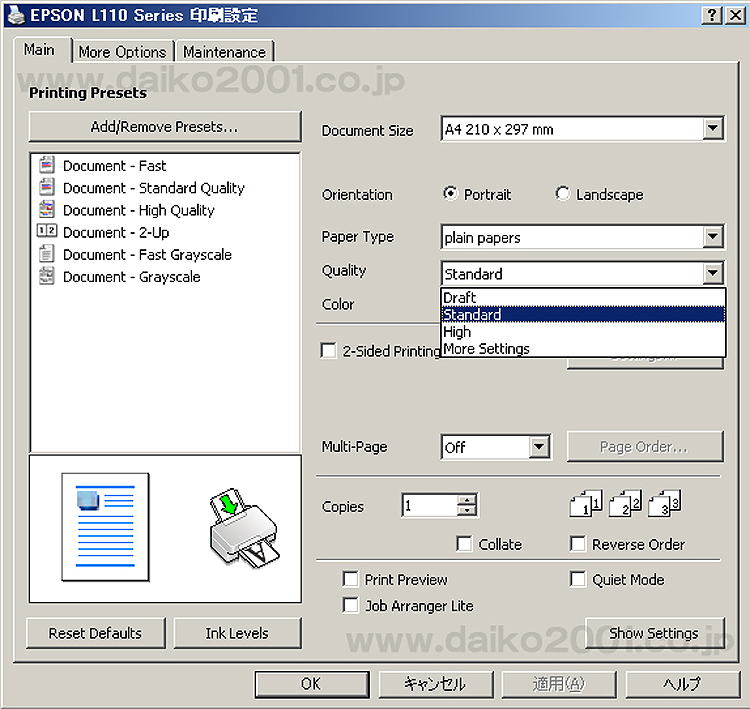The image size is (750, 709).
Task: Click the 3-3 collation page-order icon
Action: (664, 503)
